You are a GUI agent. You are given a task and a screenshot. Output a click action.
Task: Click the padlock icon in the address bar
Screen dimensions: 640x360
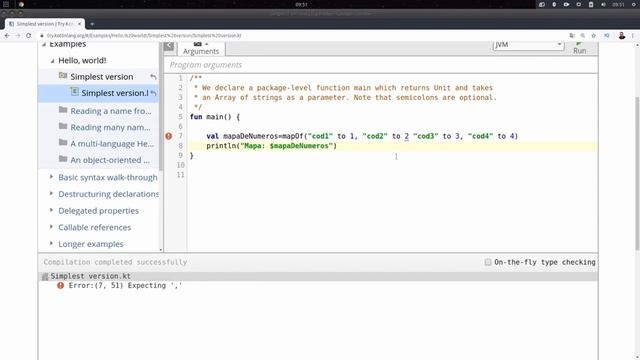(42, 36)
